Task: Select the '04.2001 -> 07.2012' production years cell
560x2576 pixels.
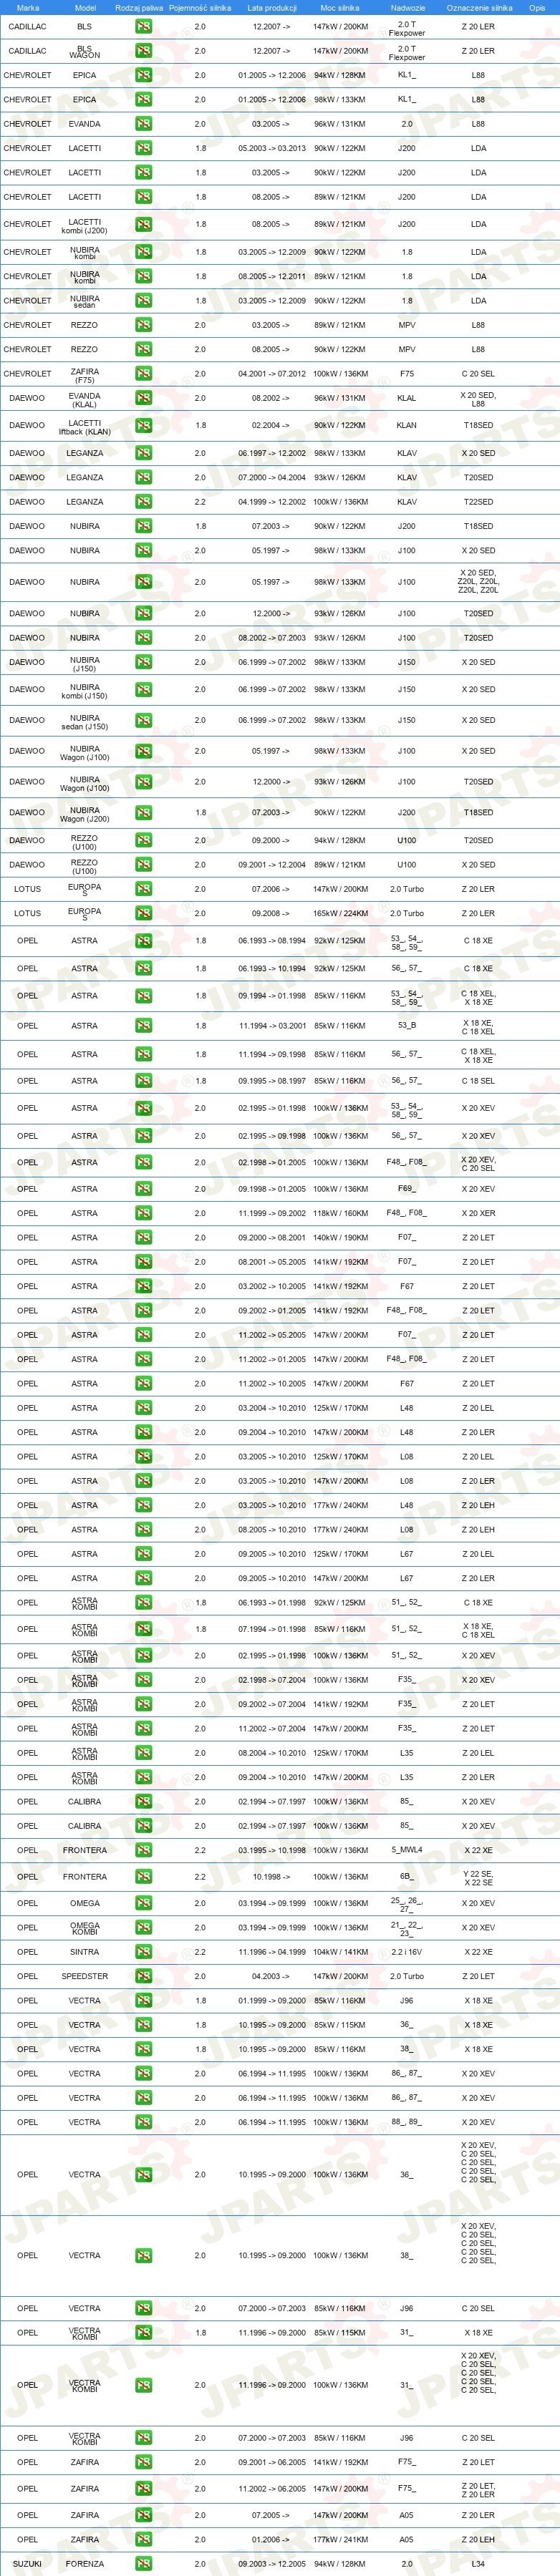Action: (272, 374)
